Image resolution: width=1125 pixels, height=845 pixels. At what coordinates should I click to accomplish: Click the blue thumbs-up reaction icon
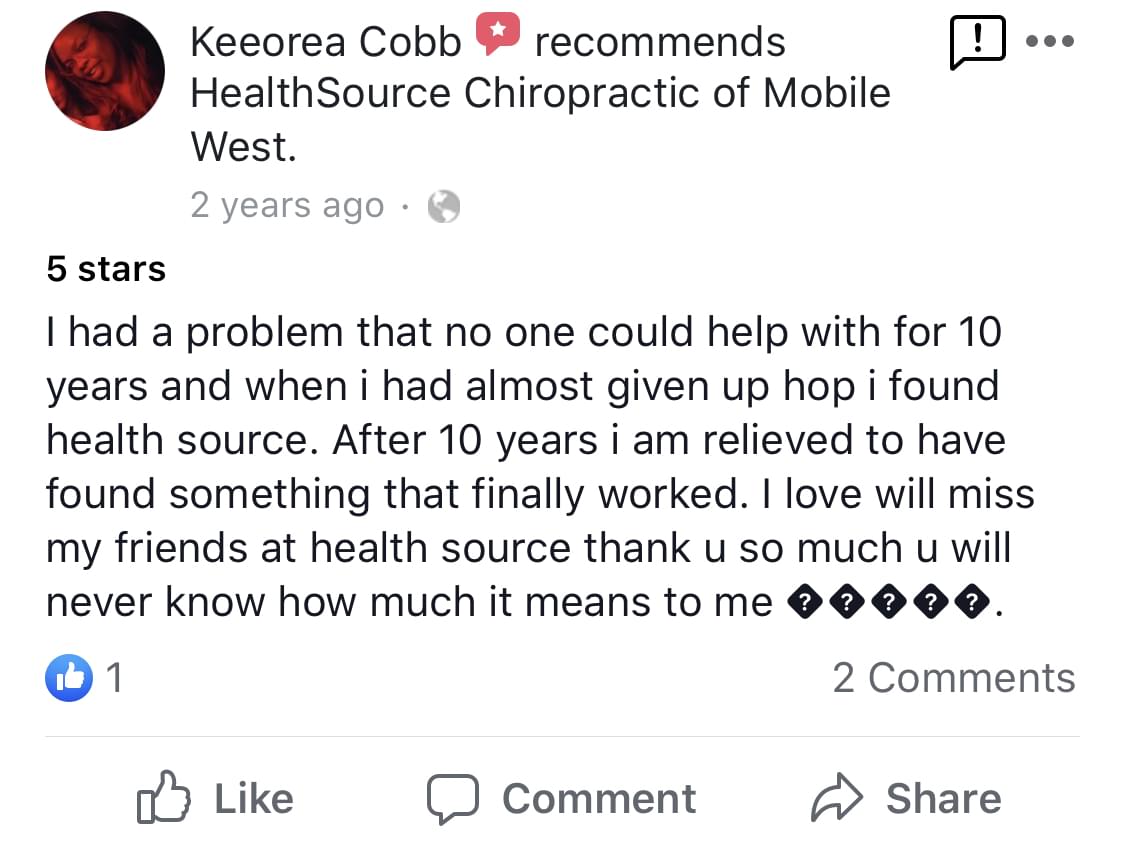(69, 677)
